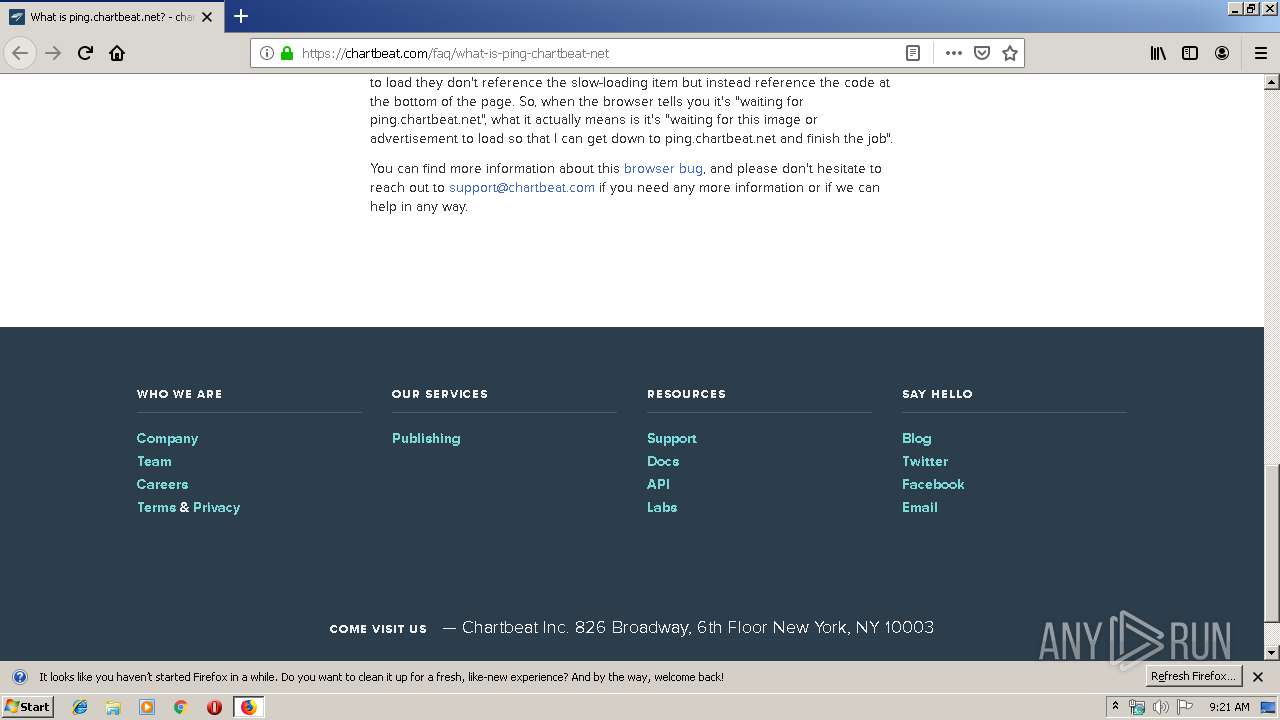This screenshot has width=1280, height=720.
Task: Save page to Pocket
Action: (x=982, y=53)
